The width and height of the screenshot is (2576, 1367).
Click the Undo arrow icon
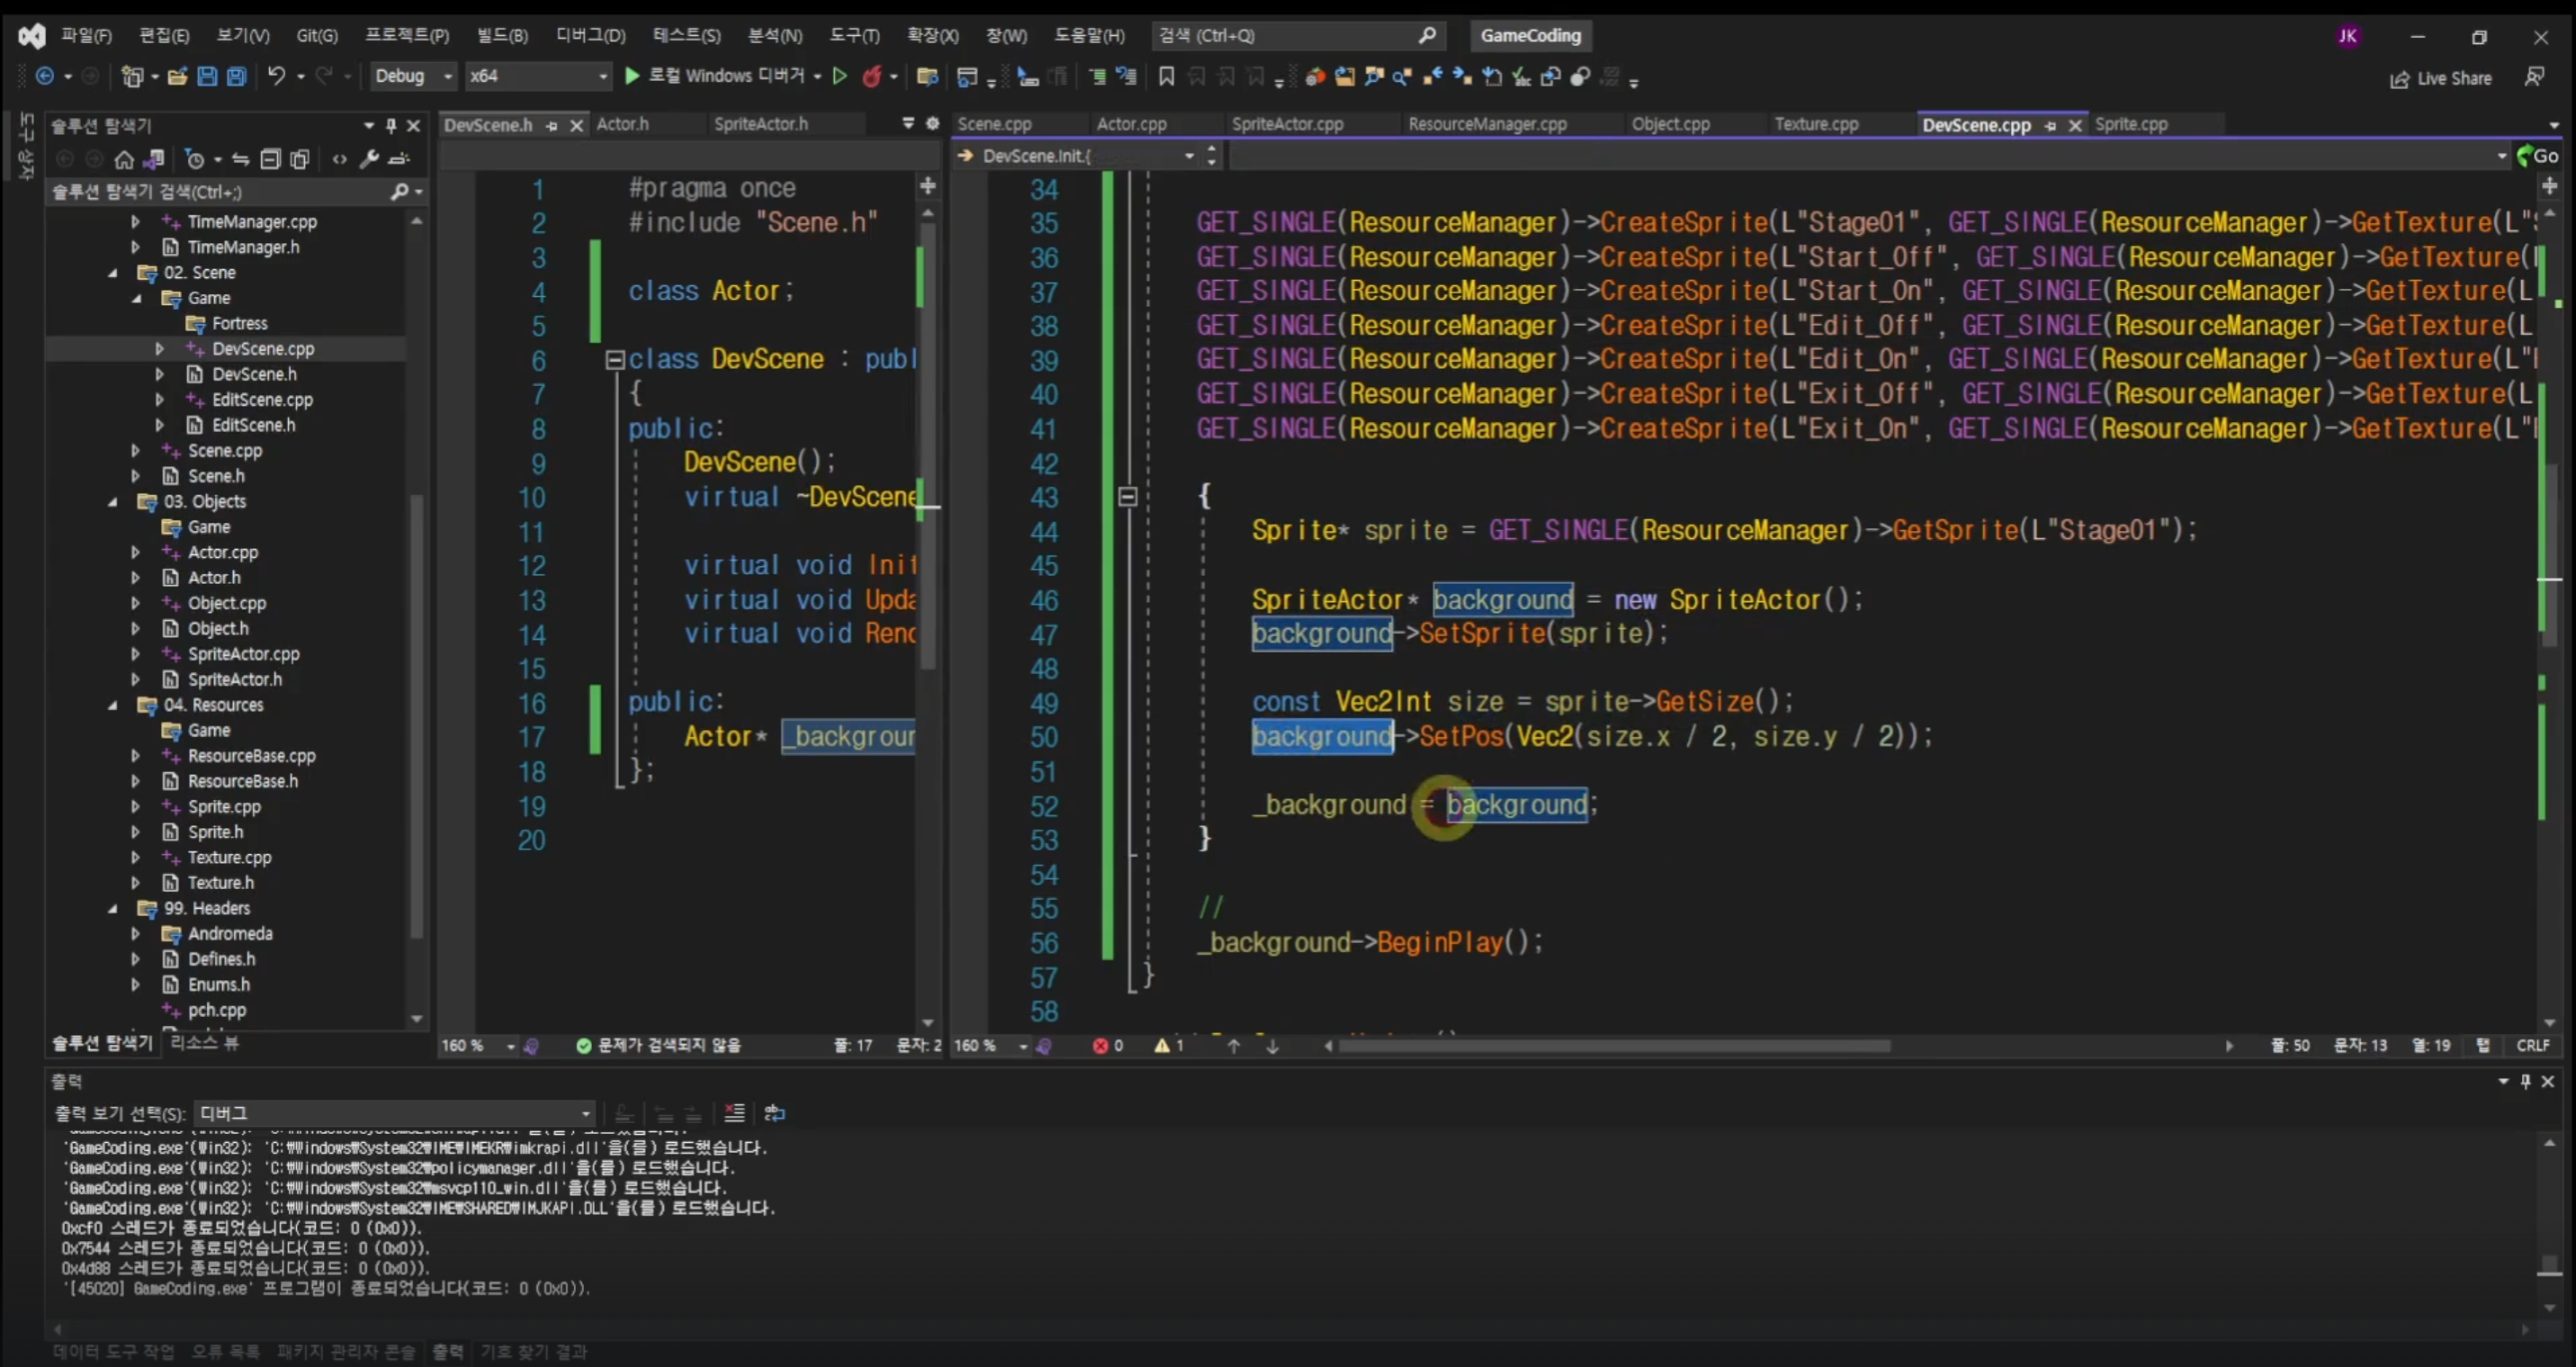[x=277, y=76]
